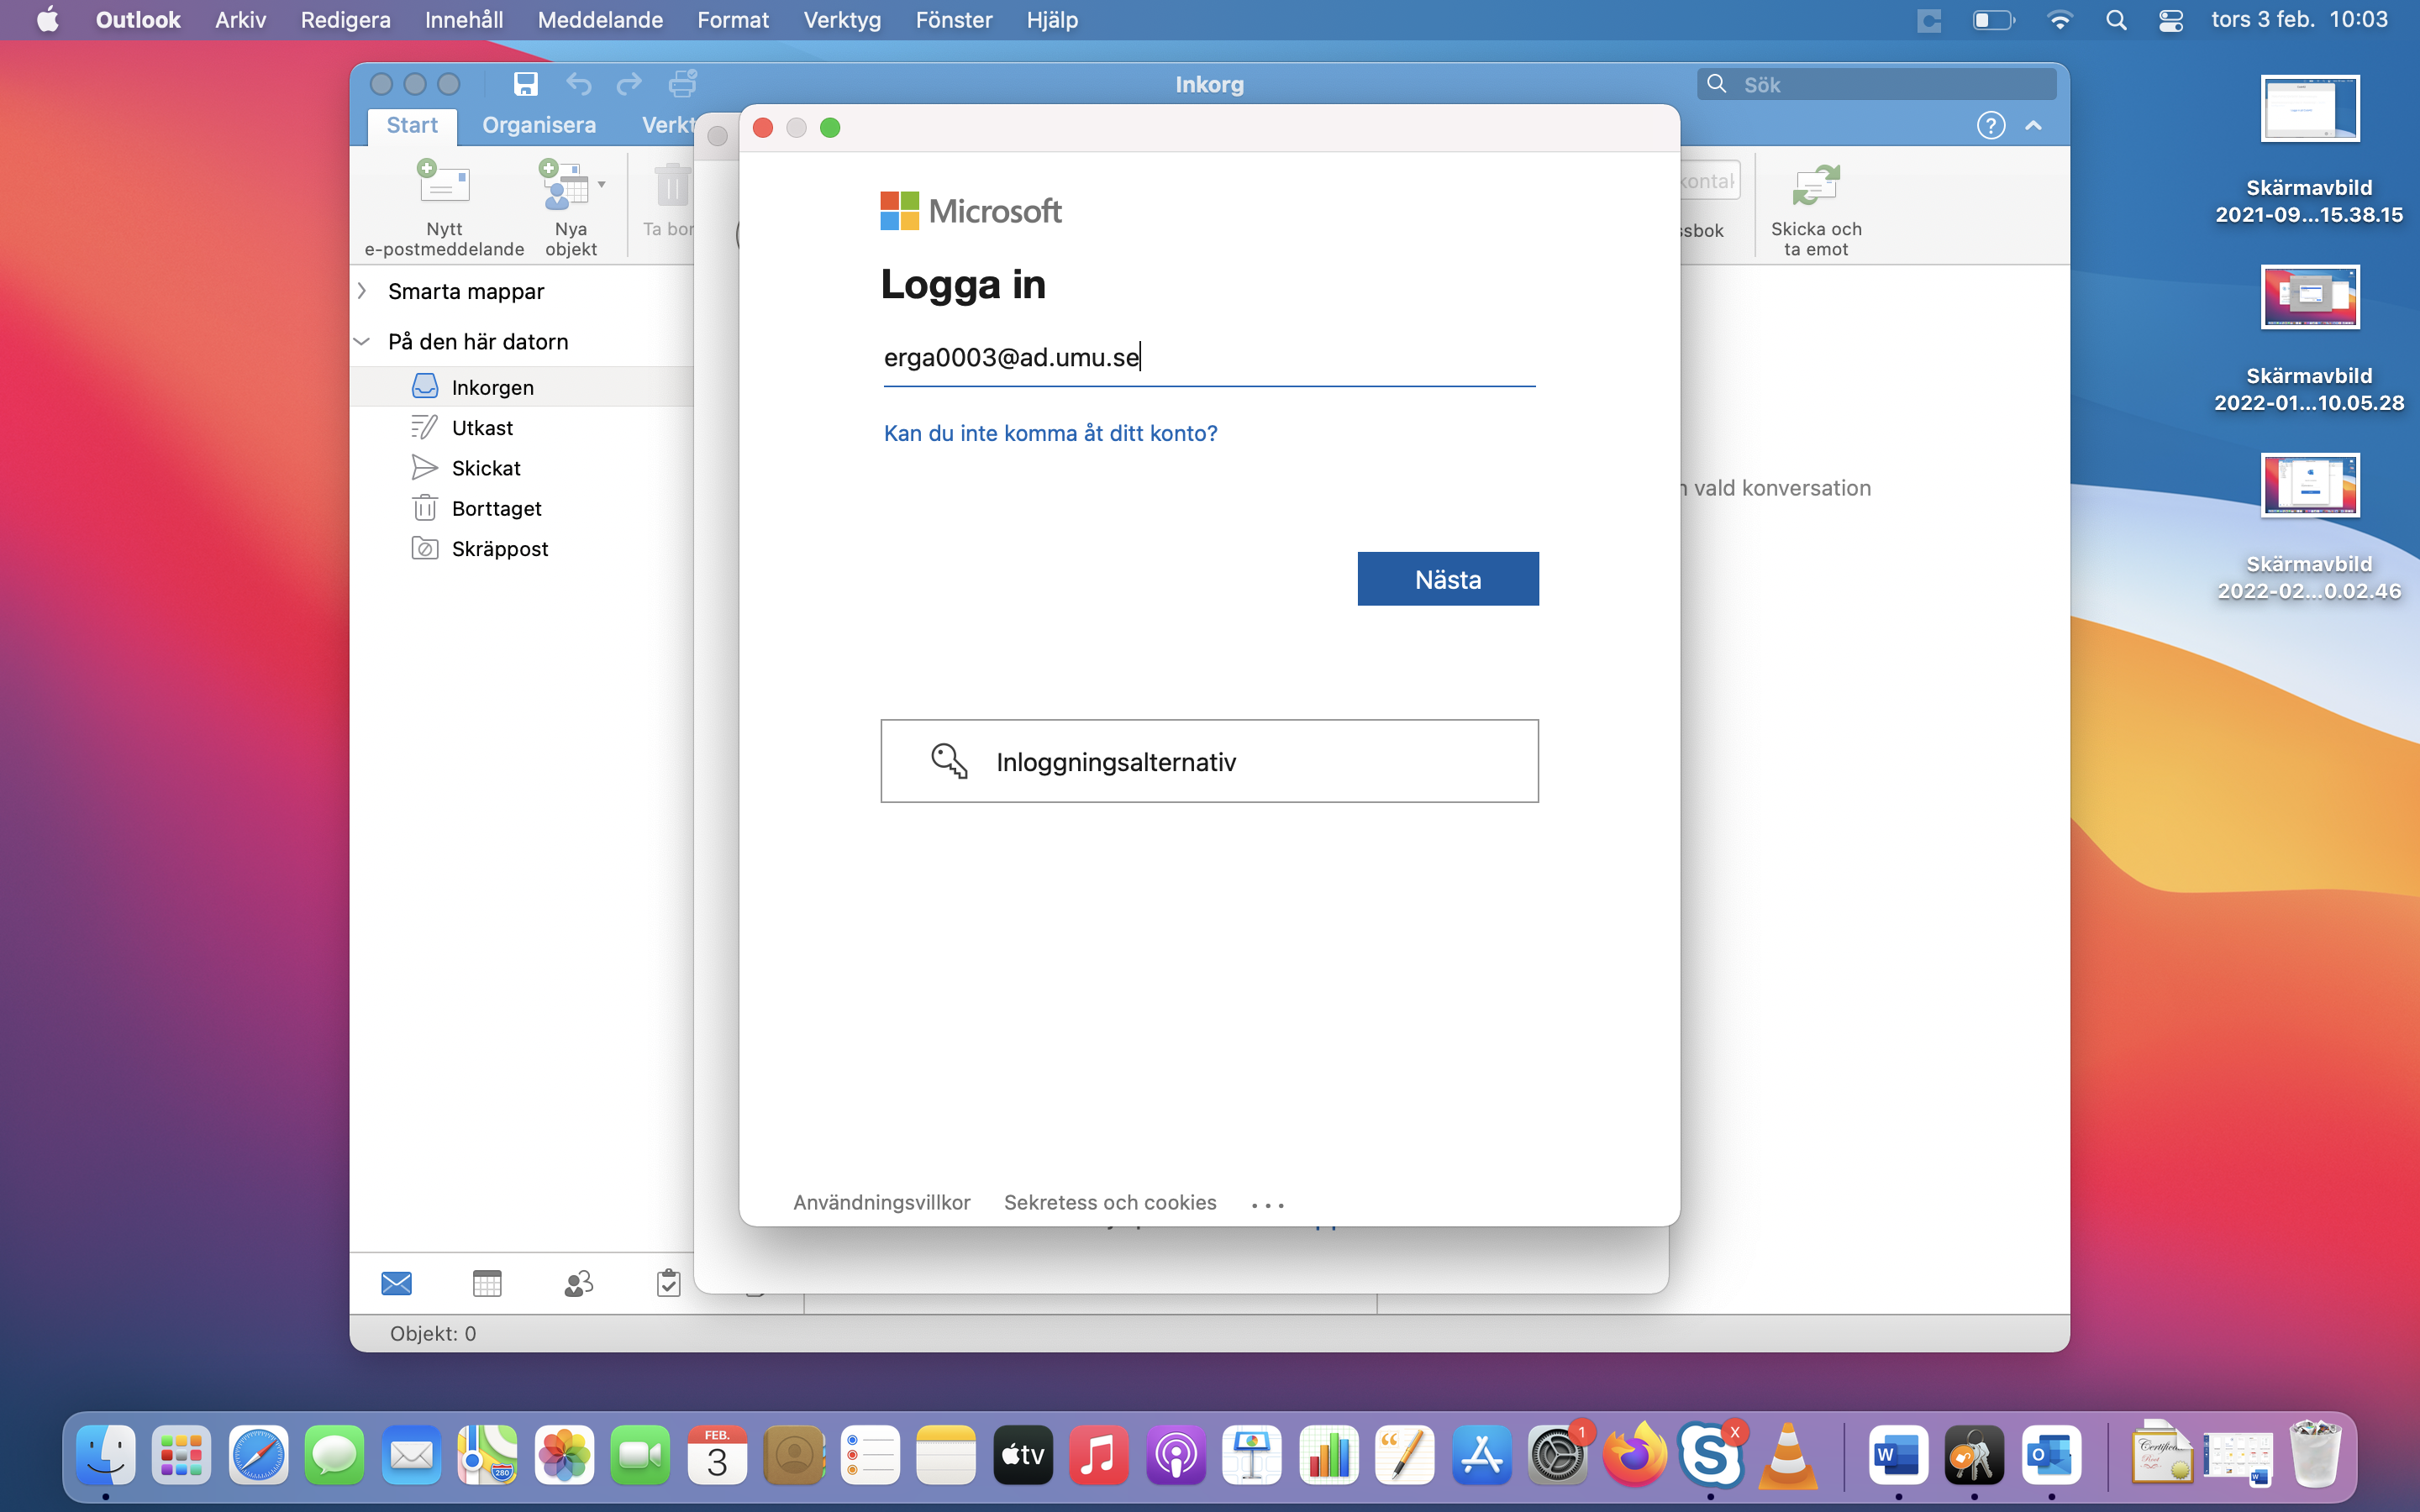Open Keychain Access from the dock
The image size is (2420, 1512).
tap(1974, 1455)
